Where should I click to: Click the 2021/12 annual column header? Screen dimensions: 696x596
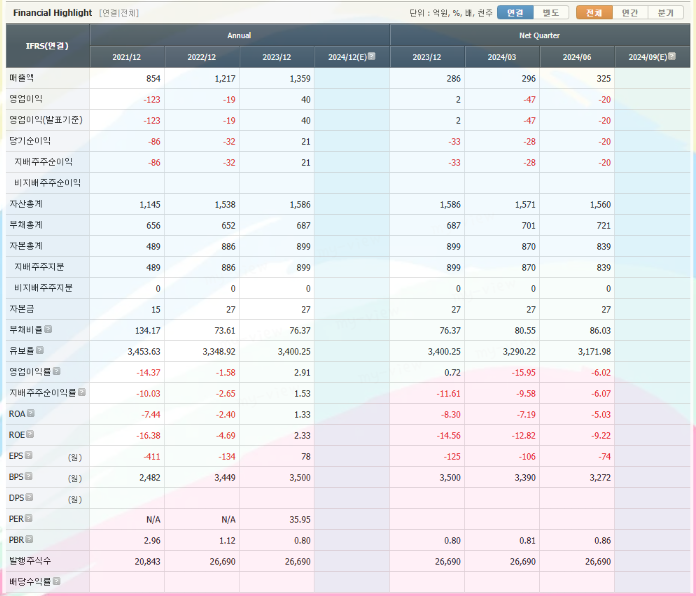click(x=127, y=57)
